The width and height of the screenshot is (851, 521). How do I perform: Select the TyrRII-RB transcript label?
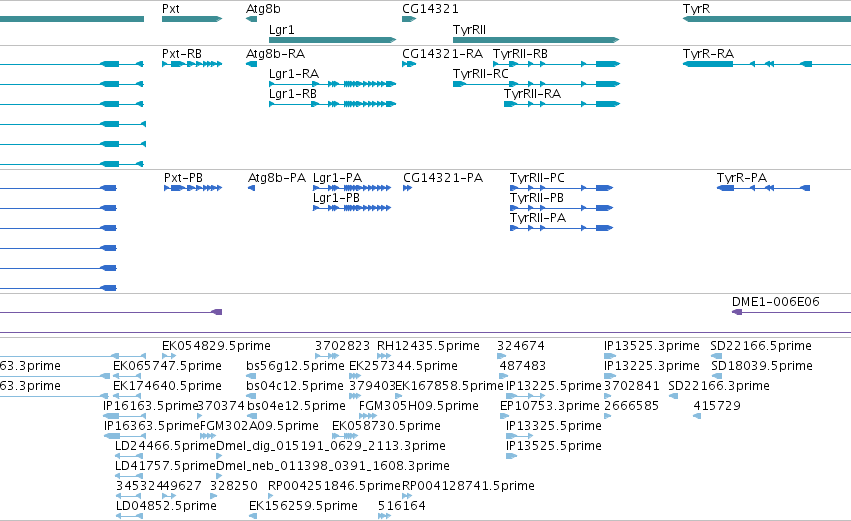(x=520, y=54)
